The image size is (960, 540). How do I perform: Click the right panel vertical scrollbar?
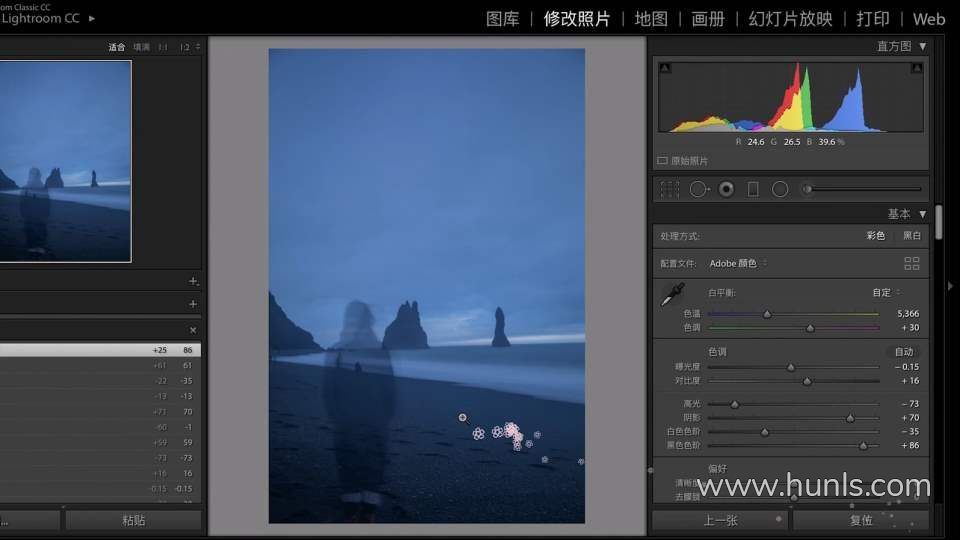pos(939,223)
